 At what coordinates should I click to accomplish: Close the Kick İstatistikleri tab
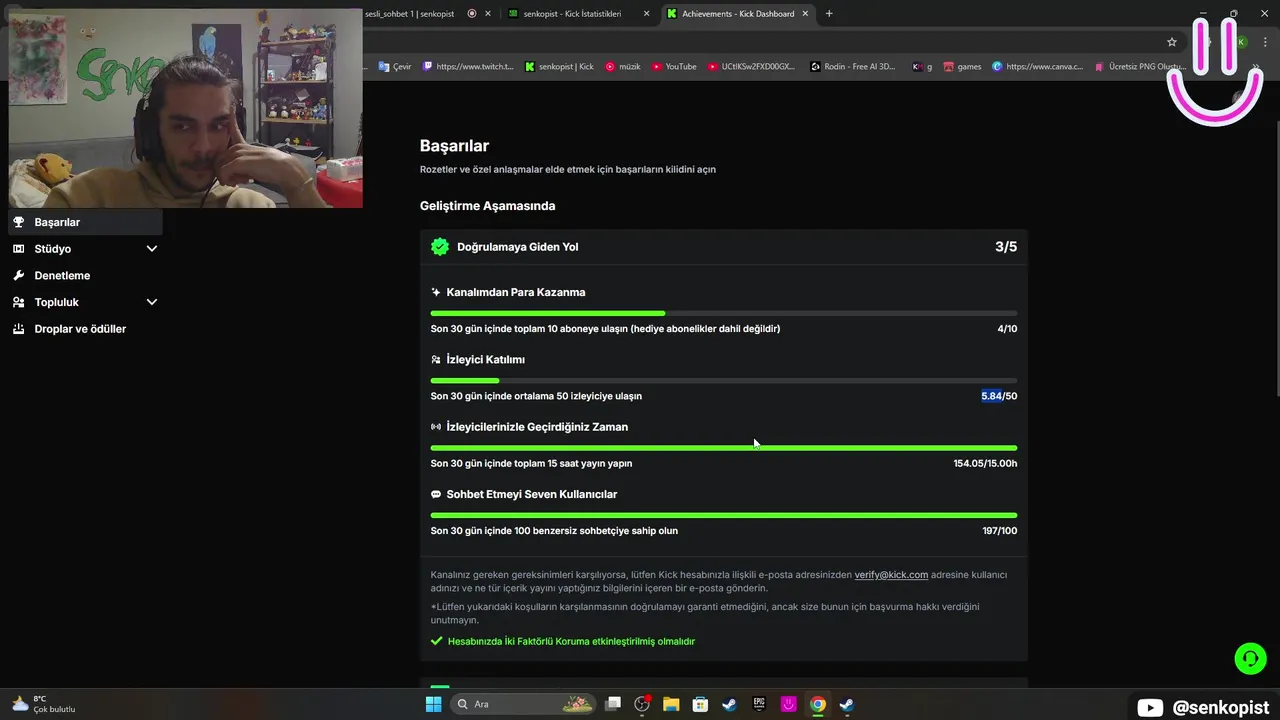647,14
